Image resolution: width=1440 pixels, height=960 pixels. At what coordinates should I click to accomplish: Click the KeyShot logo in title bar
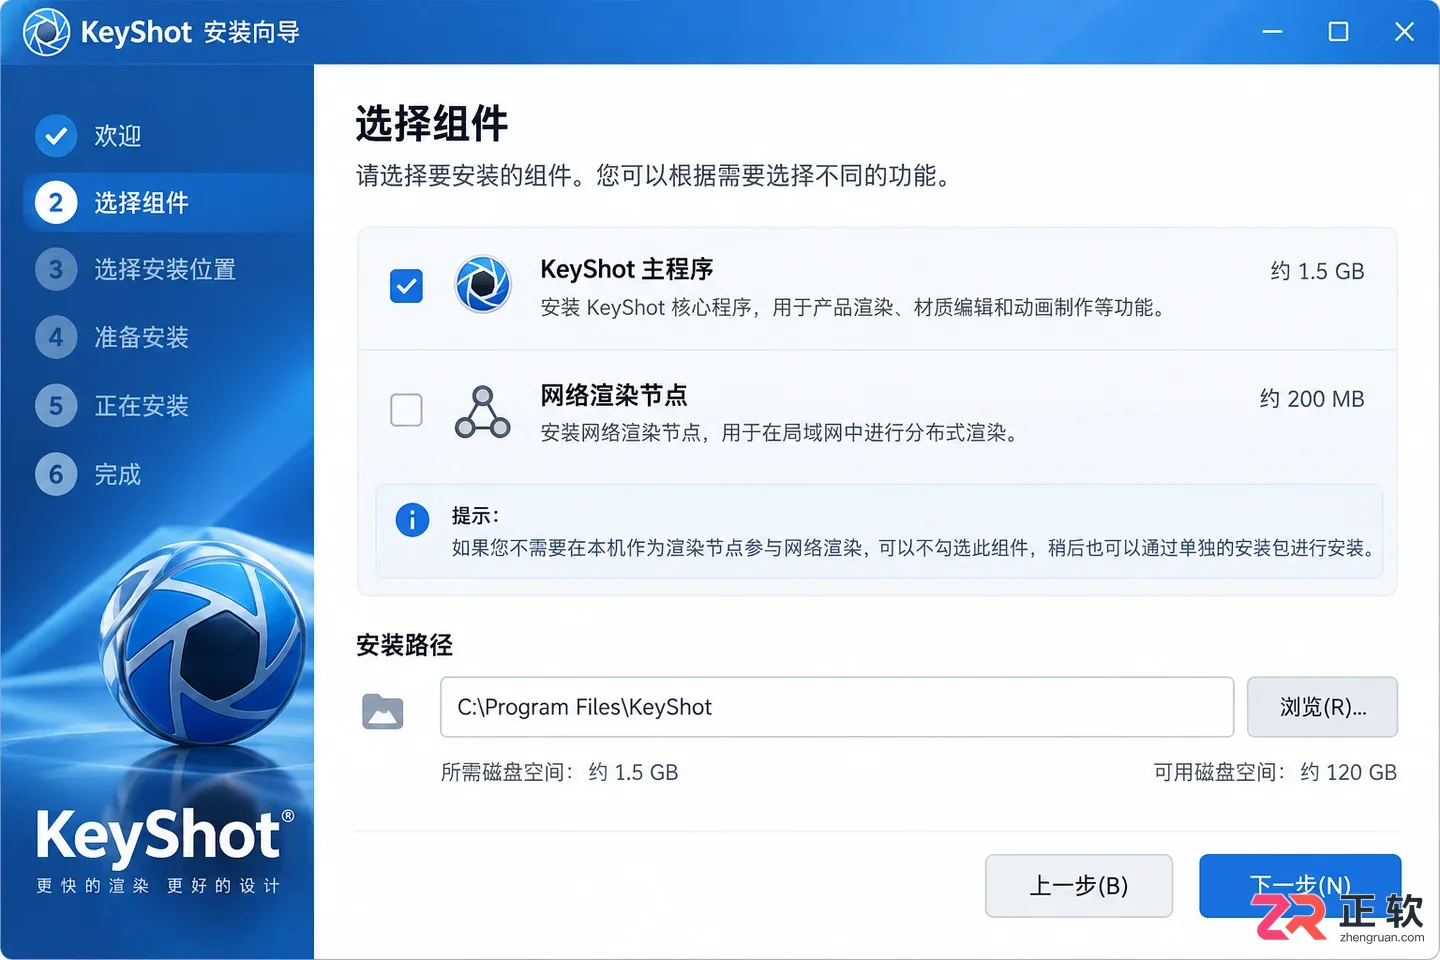click(x=46, y=32)
